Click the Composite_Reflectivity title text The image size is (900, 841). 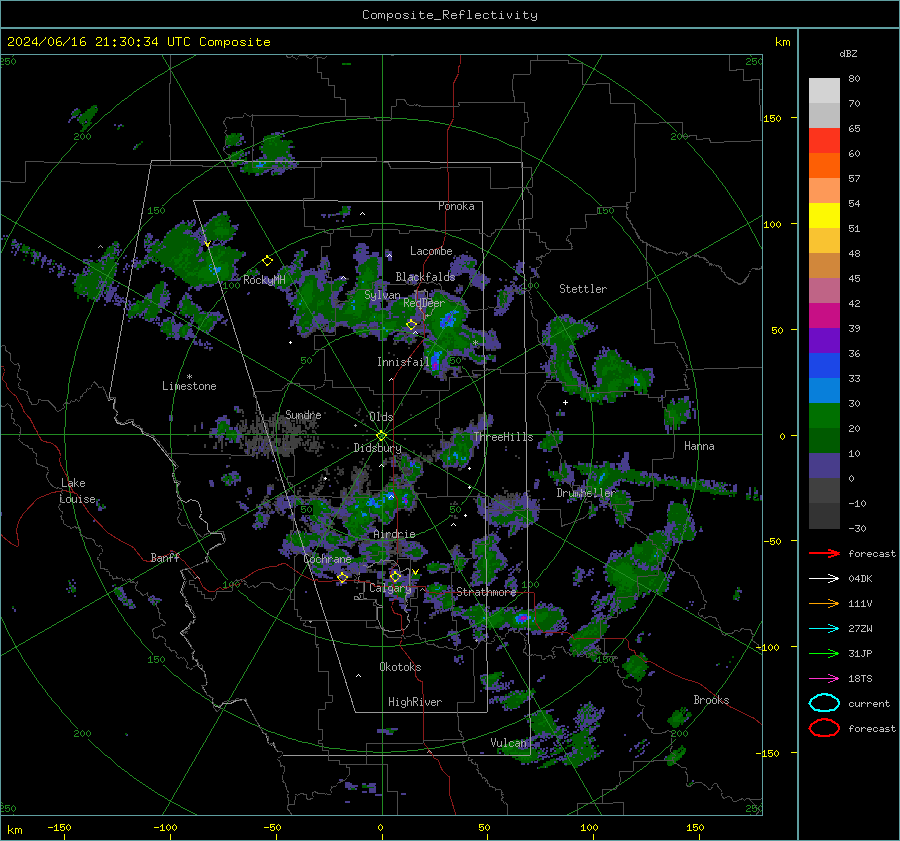(449, 15)
